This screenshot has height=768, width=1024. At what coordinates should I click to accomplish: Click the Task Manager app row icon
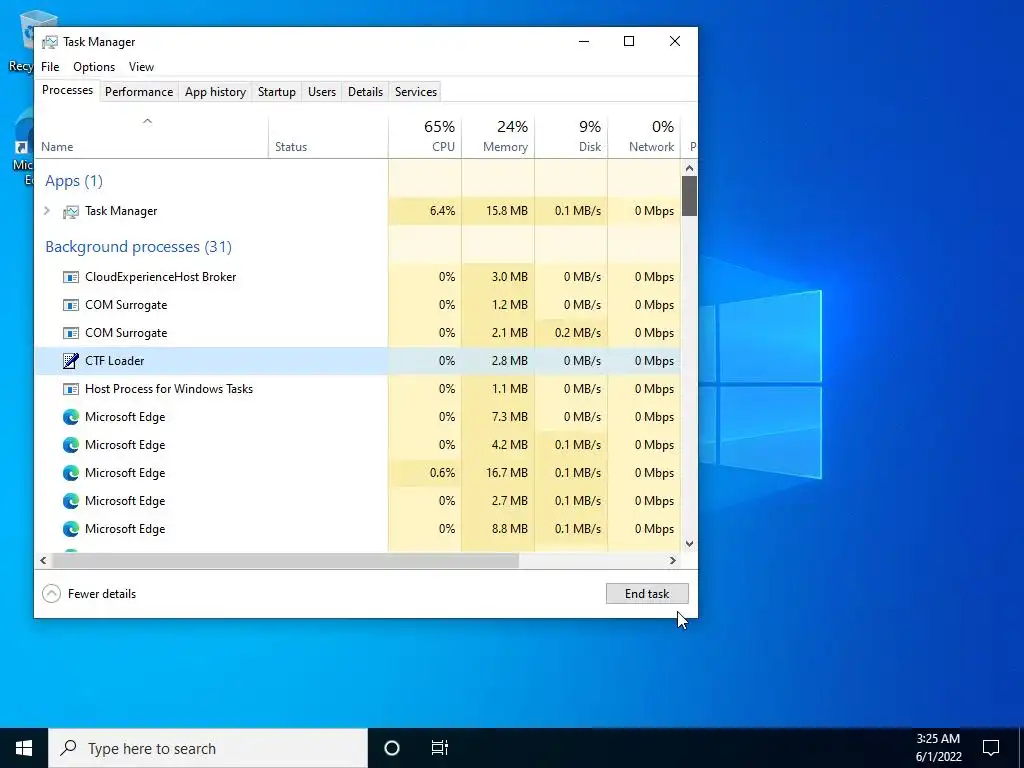[x=71, y=211]
